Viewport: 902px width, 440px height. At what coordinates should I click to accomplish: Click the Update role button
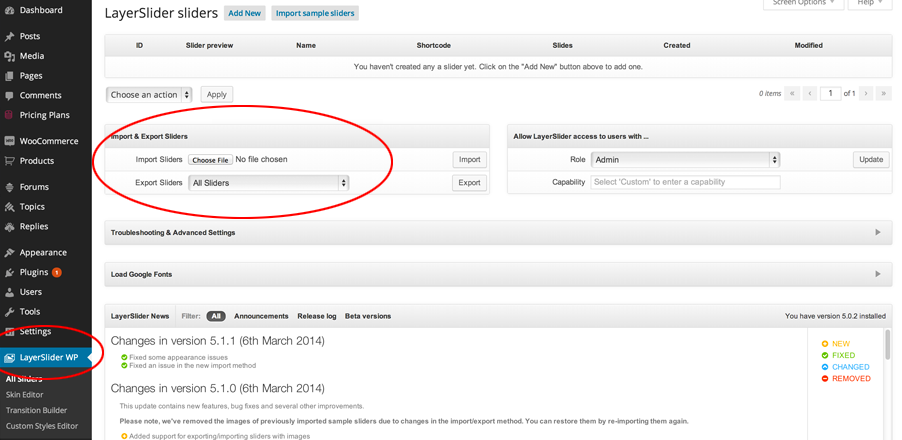tap(871, 160)
